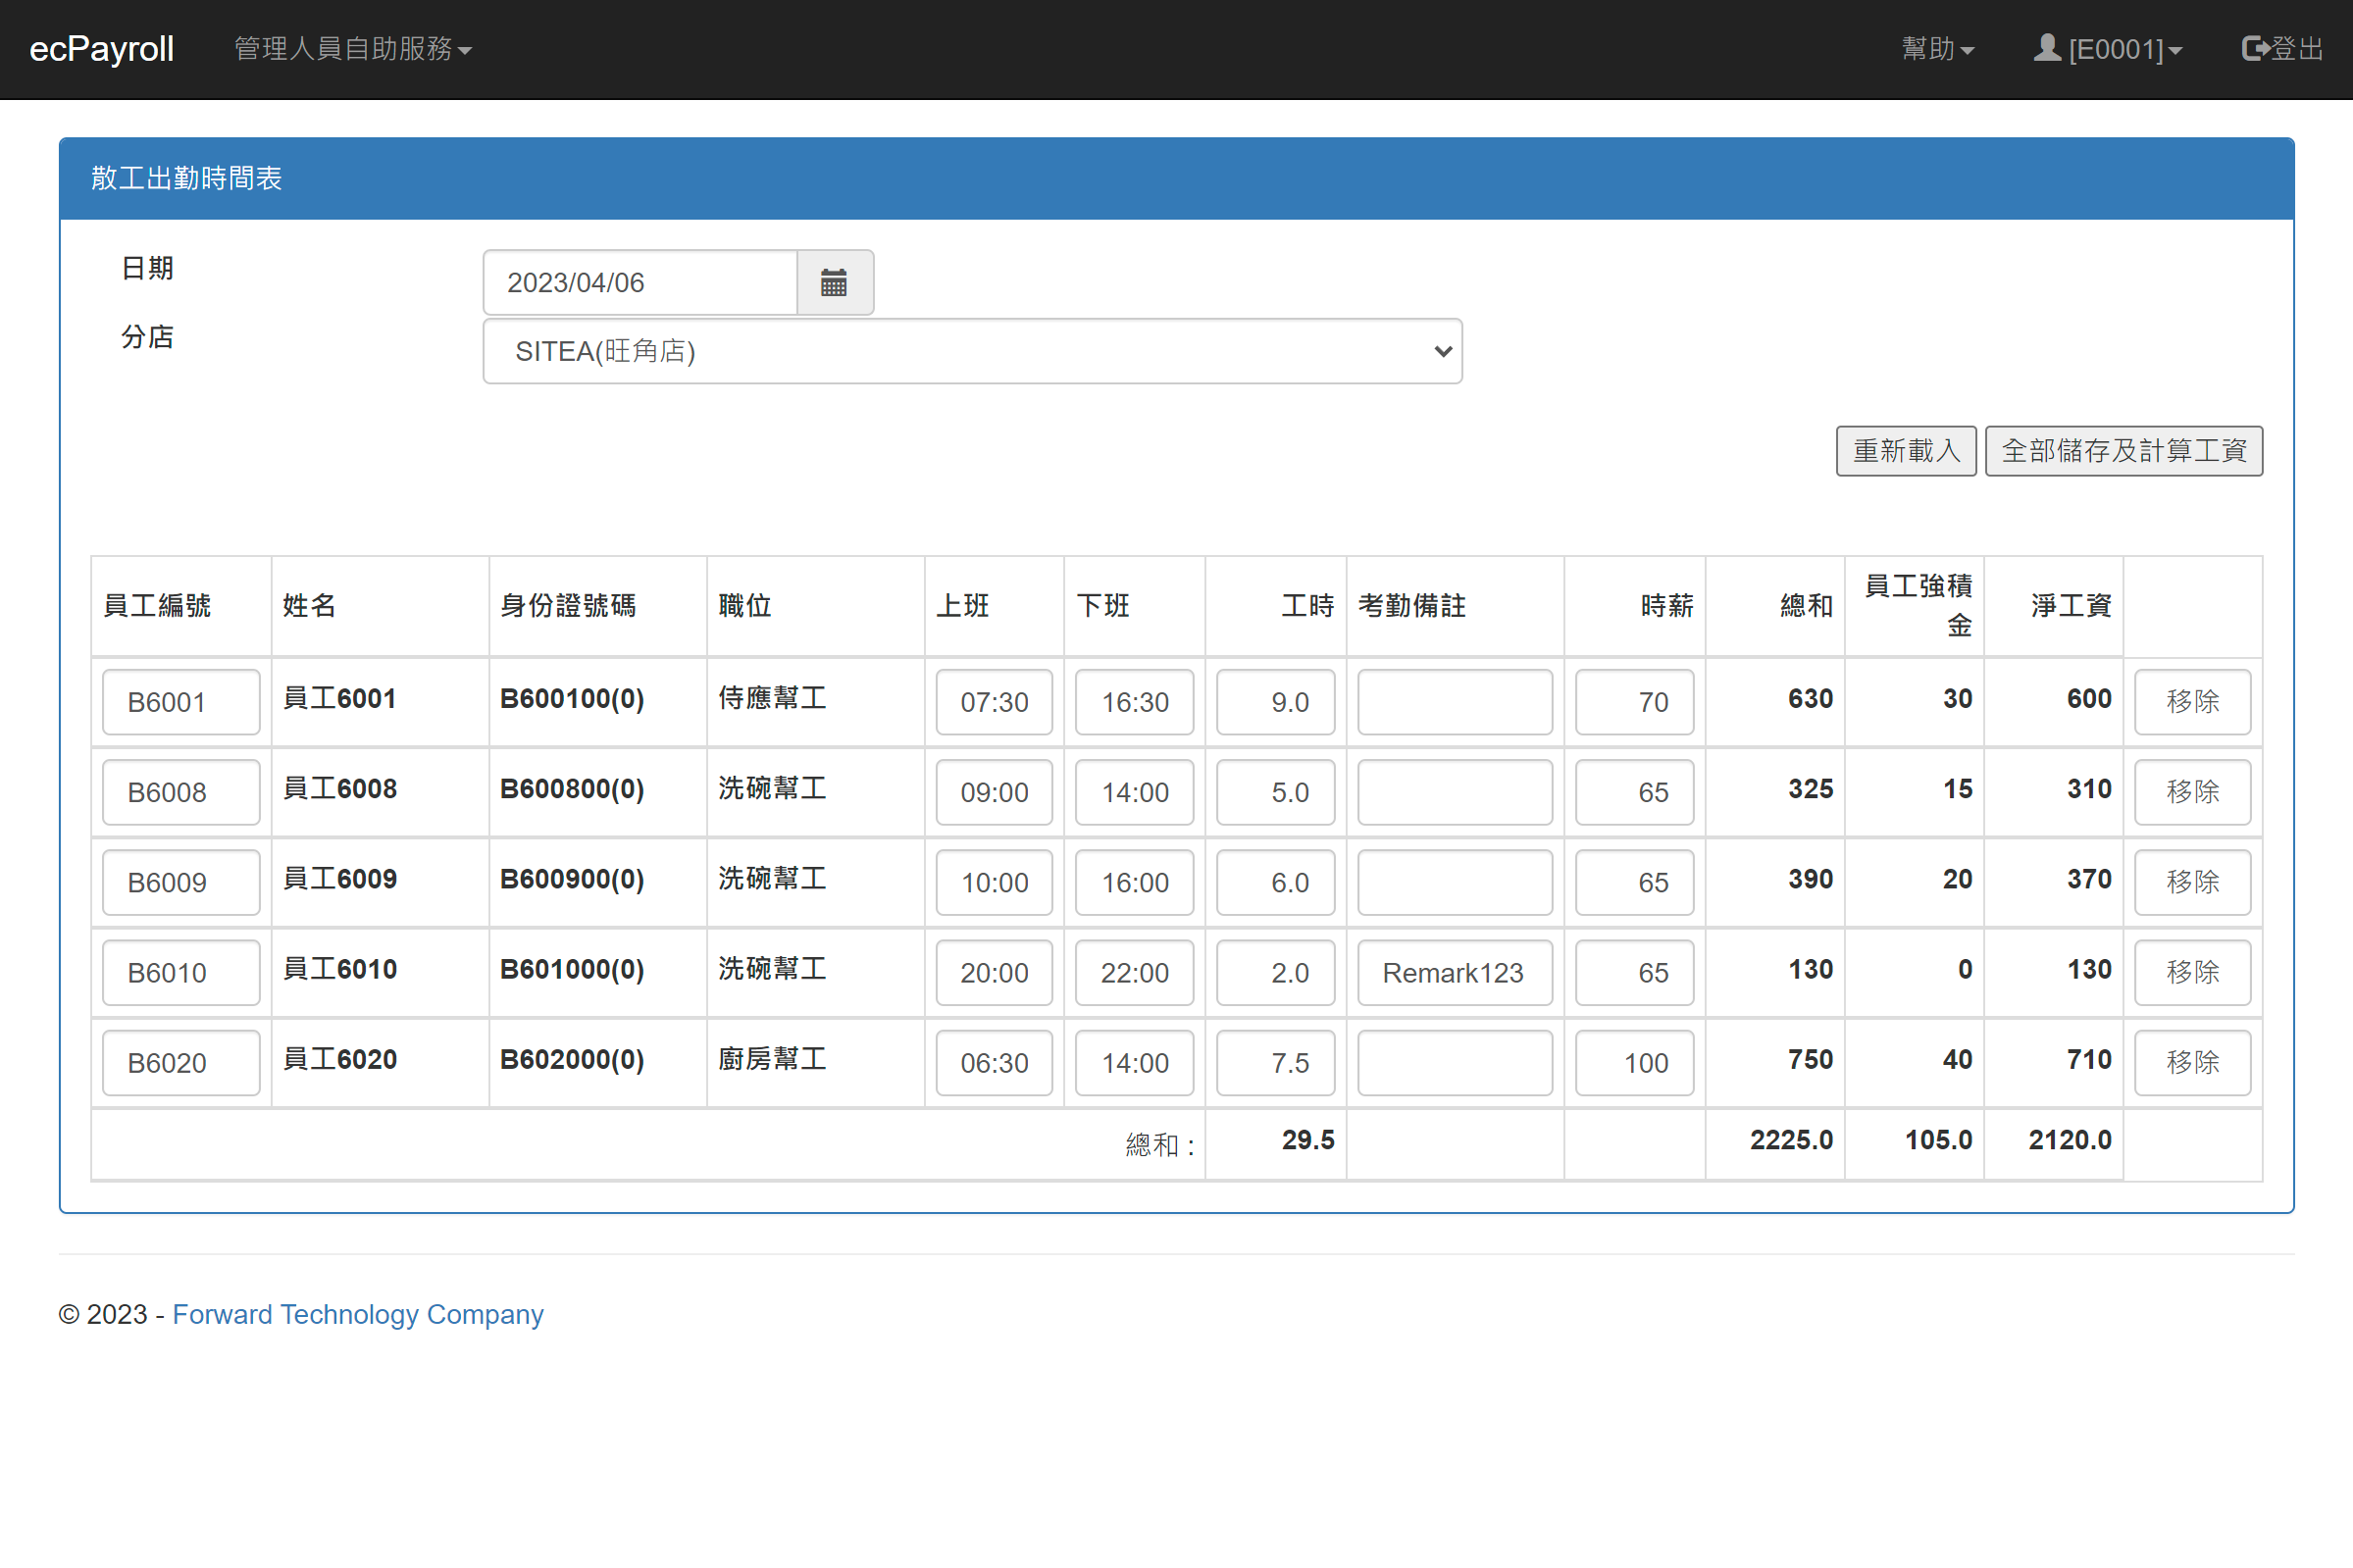Click the 06:30 start time field
2353x1568 pixels.
click(994, 1062)
